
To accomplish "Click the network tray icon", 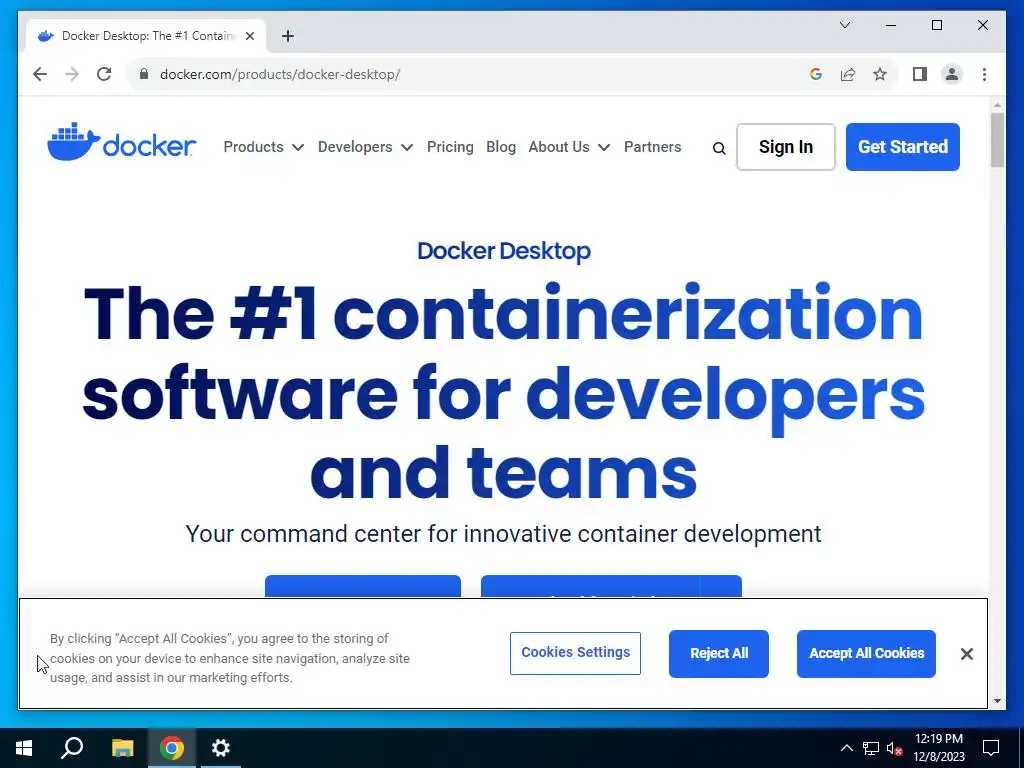I will [871, 748].
